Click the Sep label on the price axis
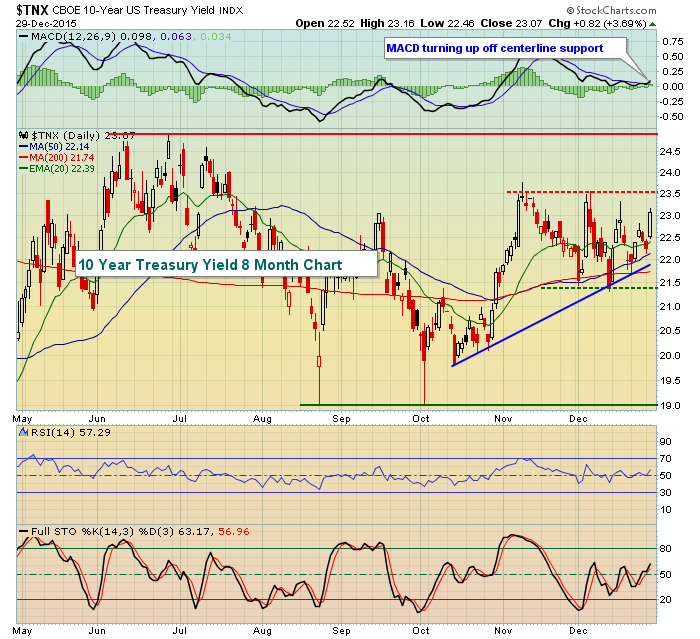700x639 pixels. (341, 419)
